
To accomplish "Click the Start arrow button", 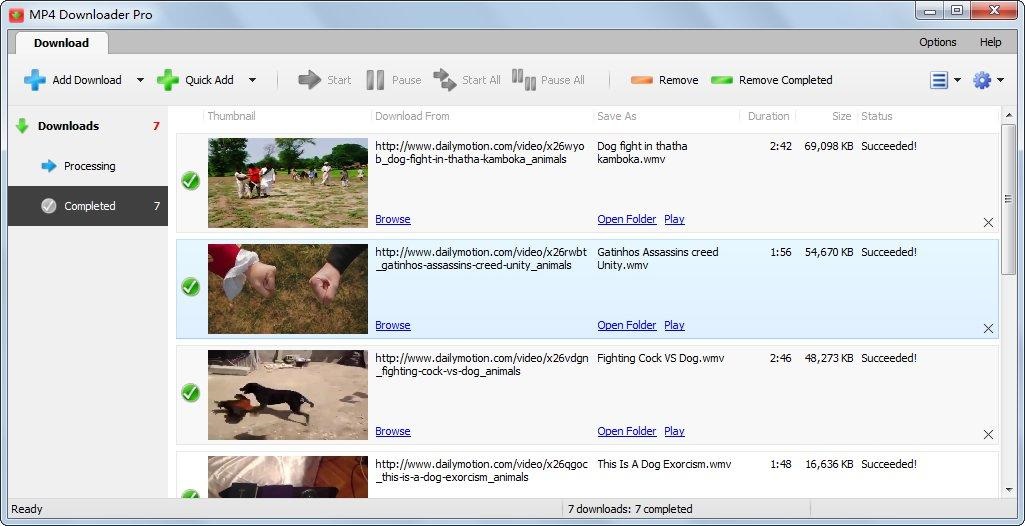I will coord(324,80).
